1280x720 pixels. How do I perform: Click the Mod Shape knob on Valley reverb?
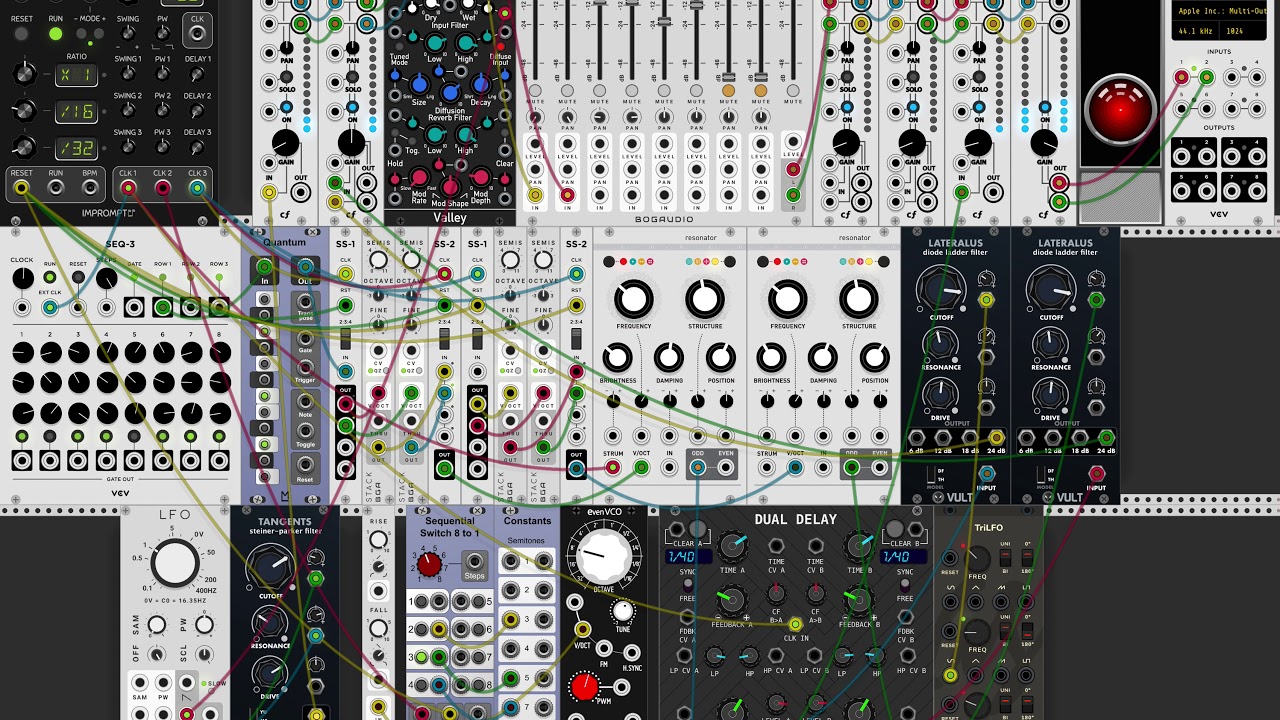(451, 187)
